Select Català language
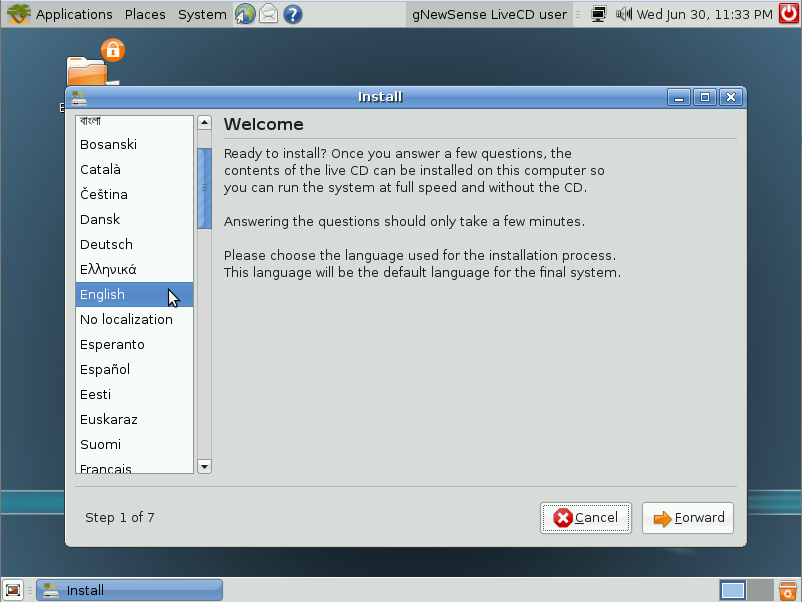This screenshot has width=802, height=602. 135,169
